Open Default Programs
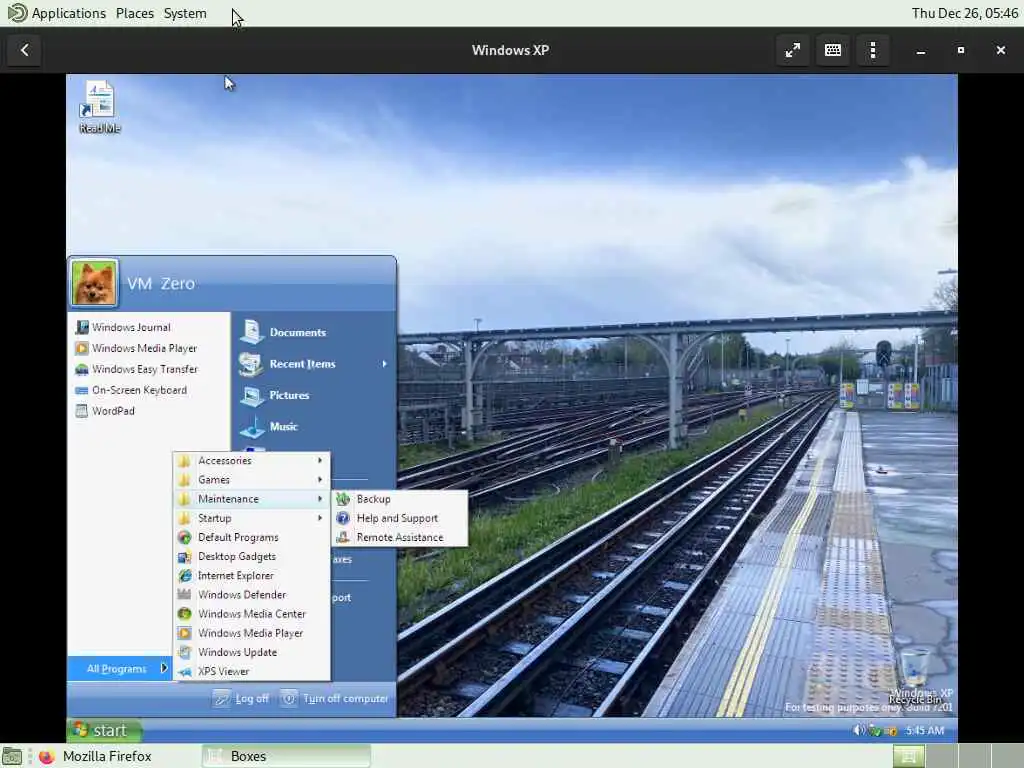The image size is (1024, 768). point(251,537)
